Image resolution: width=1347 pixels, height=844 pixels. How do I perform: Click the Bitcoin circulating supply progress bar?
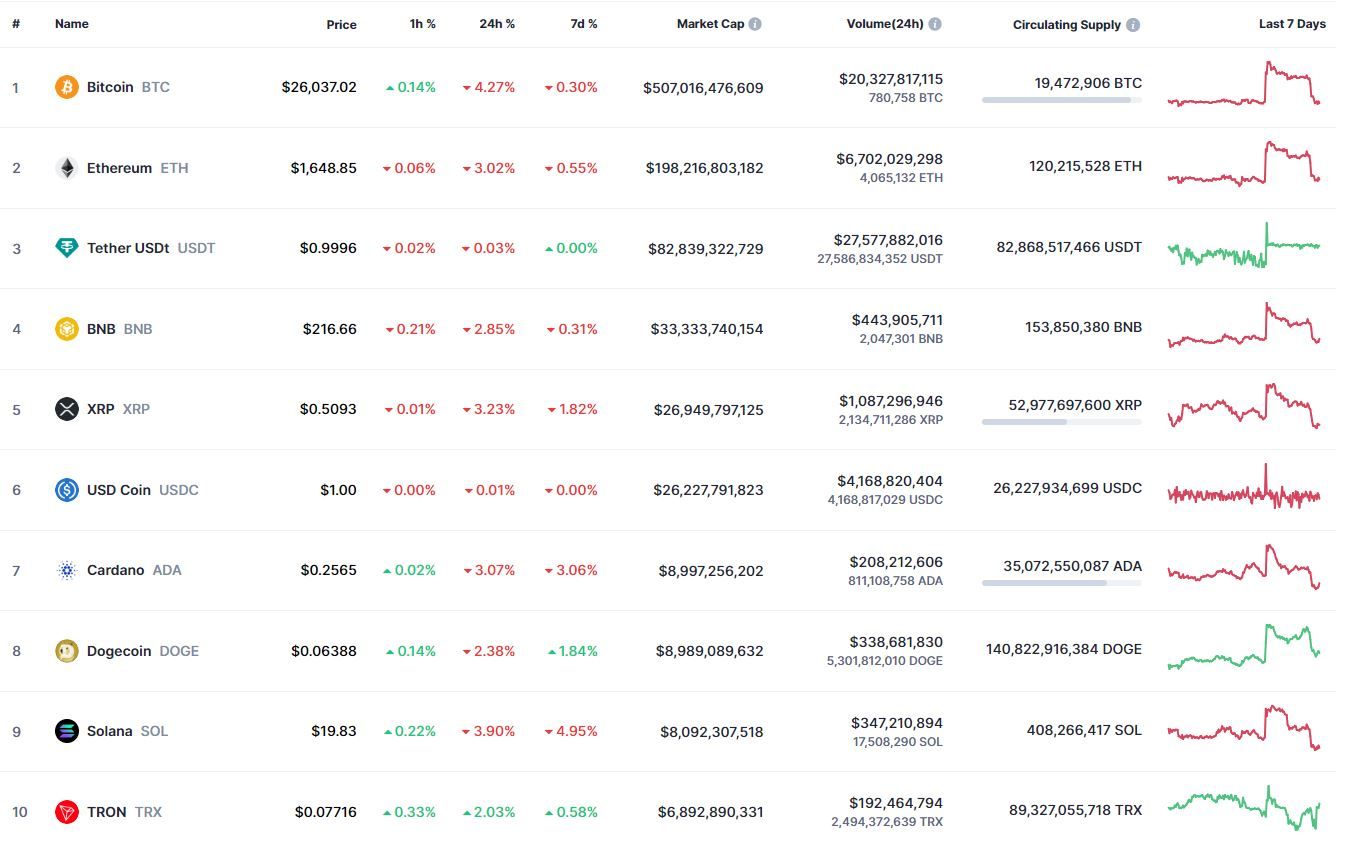coord(1062,100)
